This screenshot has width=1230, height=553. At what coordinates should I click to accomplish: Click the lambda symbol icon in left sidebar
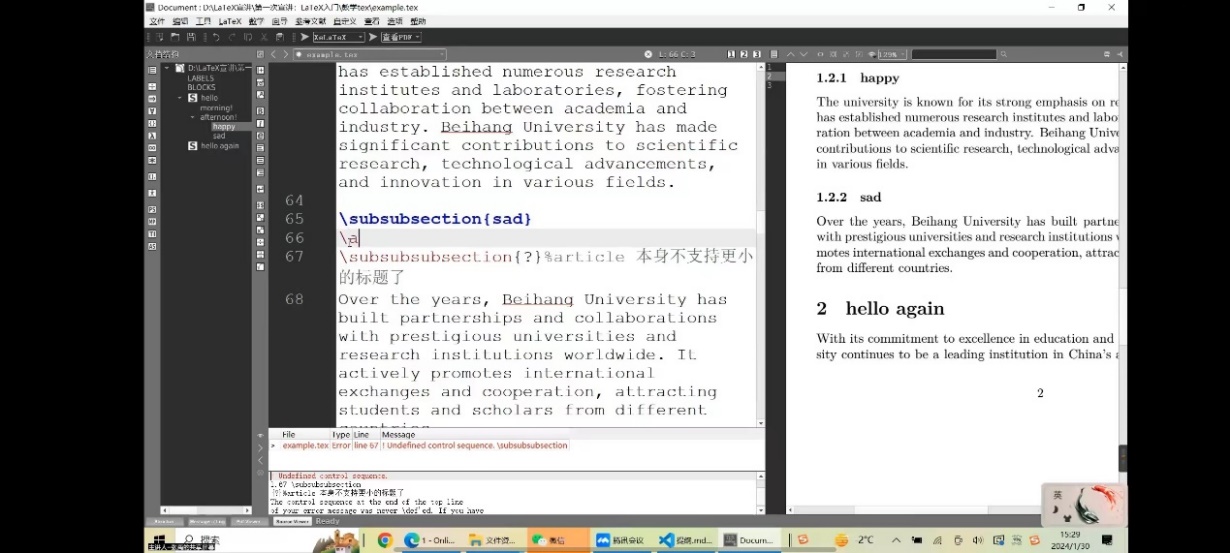pos(152,135)
